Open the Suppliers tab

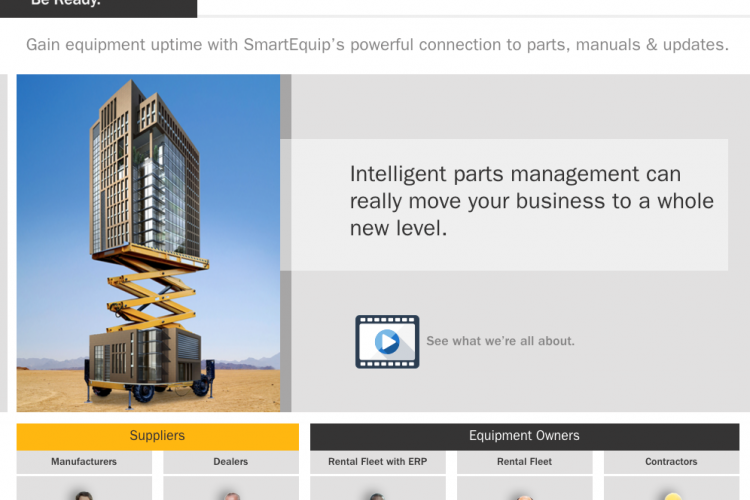tap(157, 436)
